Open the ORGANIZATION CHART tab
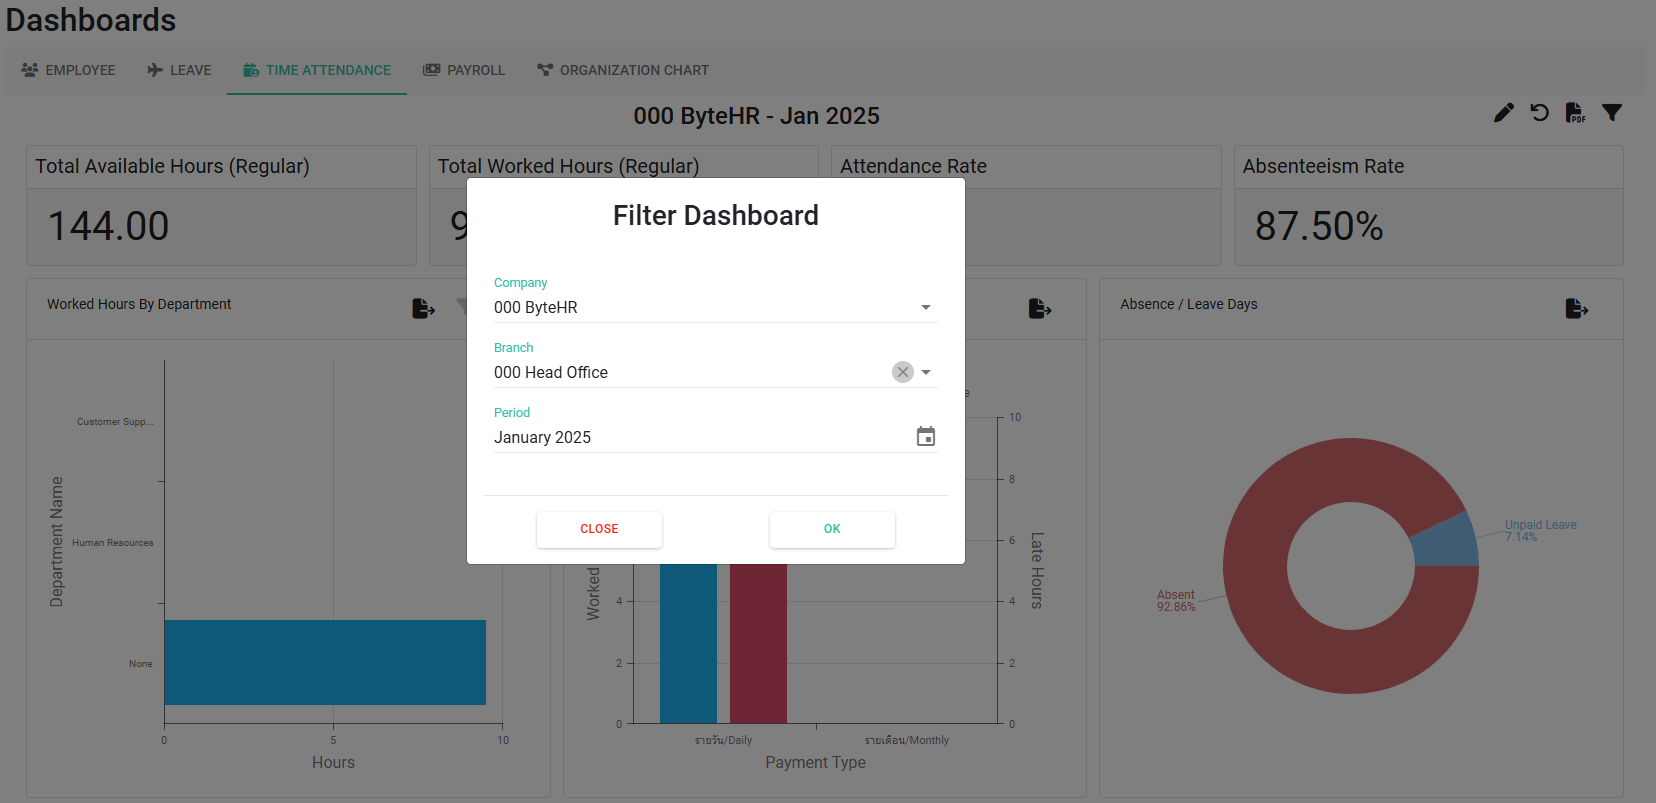The width and height of the screenshot is (1656, 803). 623,70
